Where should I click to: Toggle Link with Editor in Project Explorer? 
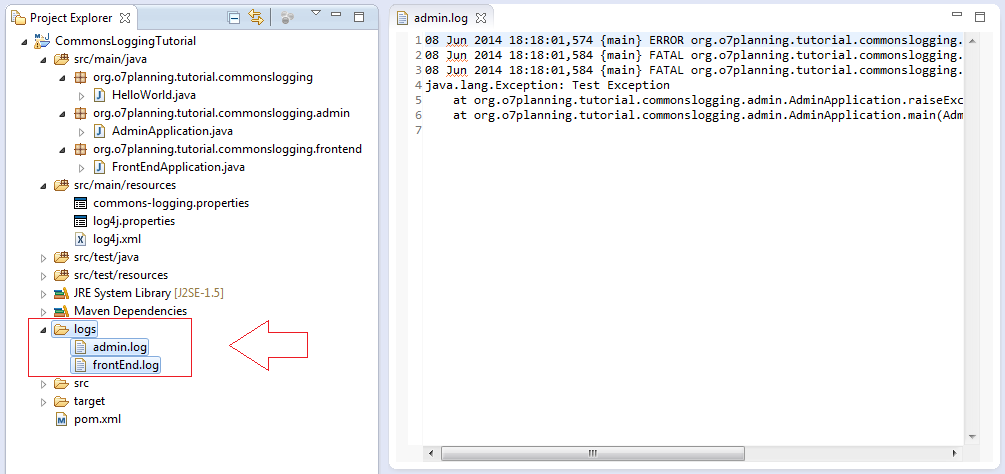point(256,18)
